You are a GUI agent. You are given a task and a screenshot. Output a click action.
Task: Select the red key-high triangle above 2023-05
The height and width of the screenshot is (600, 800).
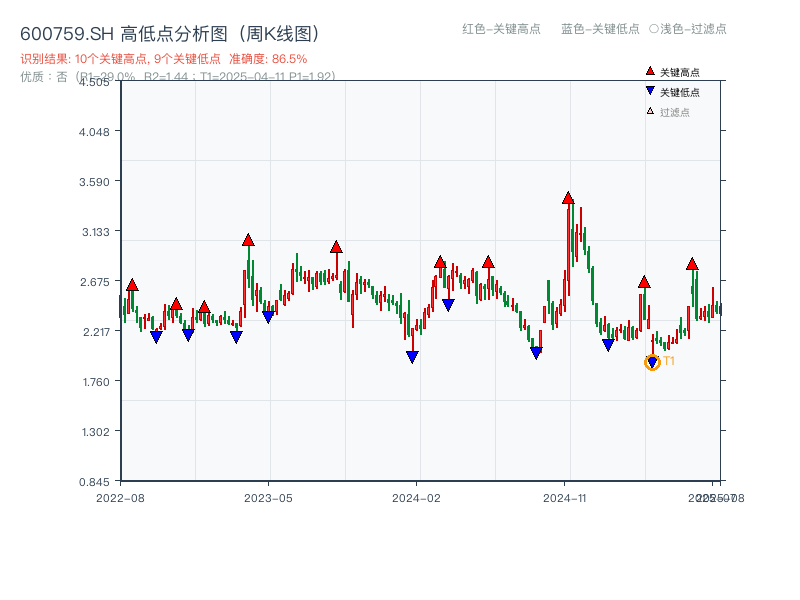tap(247, 240)
